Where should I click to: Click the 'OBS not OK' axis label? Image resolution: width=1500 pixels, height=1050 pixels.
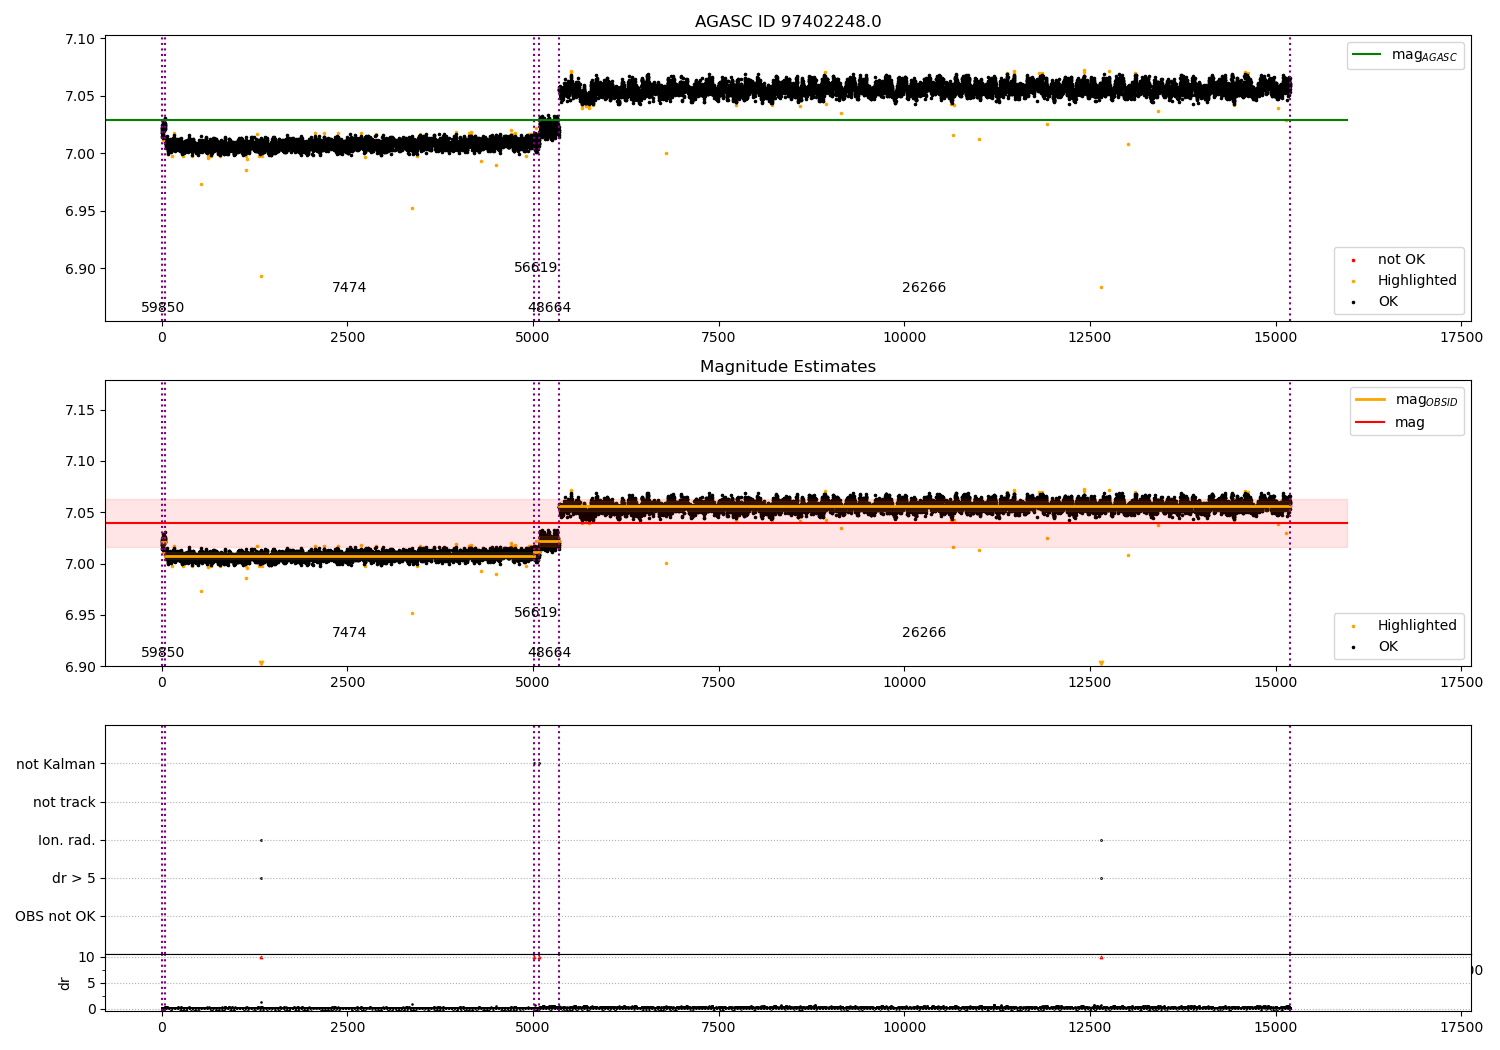(x=55, y=917)
